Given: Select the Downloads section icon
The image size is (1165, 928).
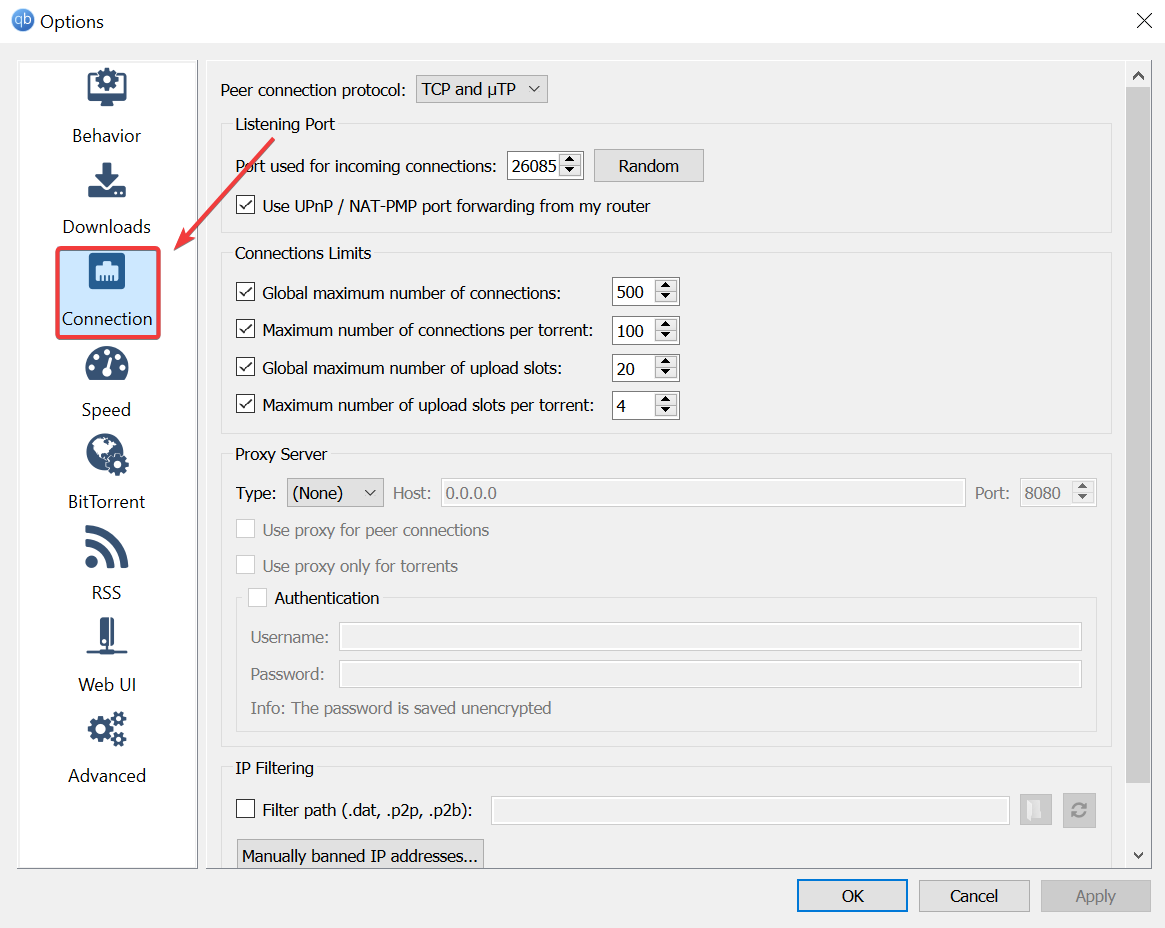Looking at the screenshot, I should coord(106,180).
